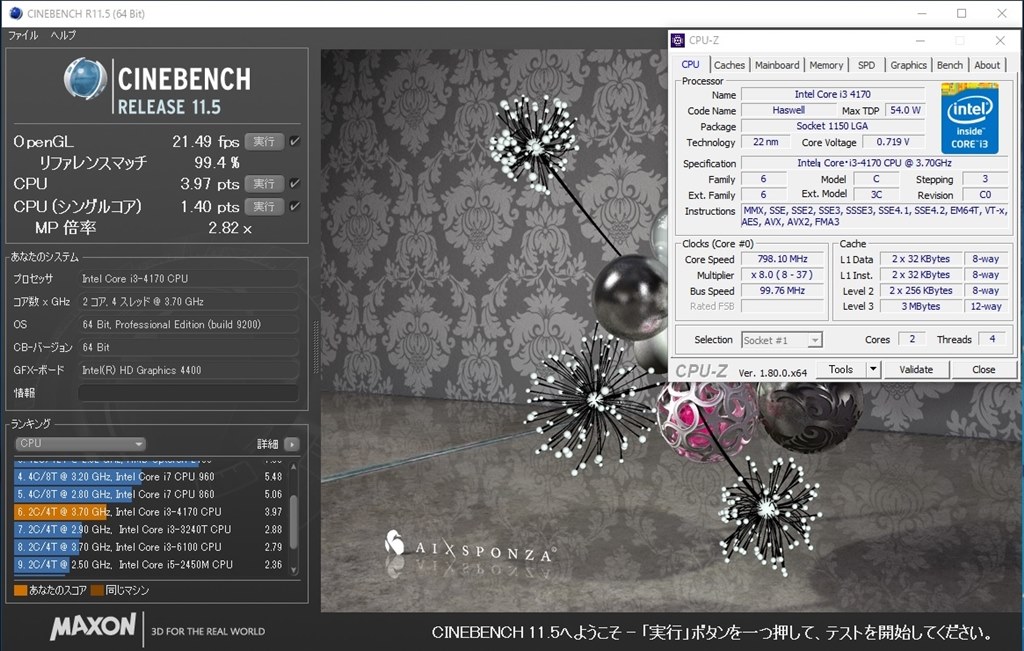Click the ranking list vertical scrollbar thumb

[293, 522]
